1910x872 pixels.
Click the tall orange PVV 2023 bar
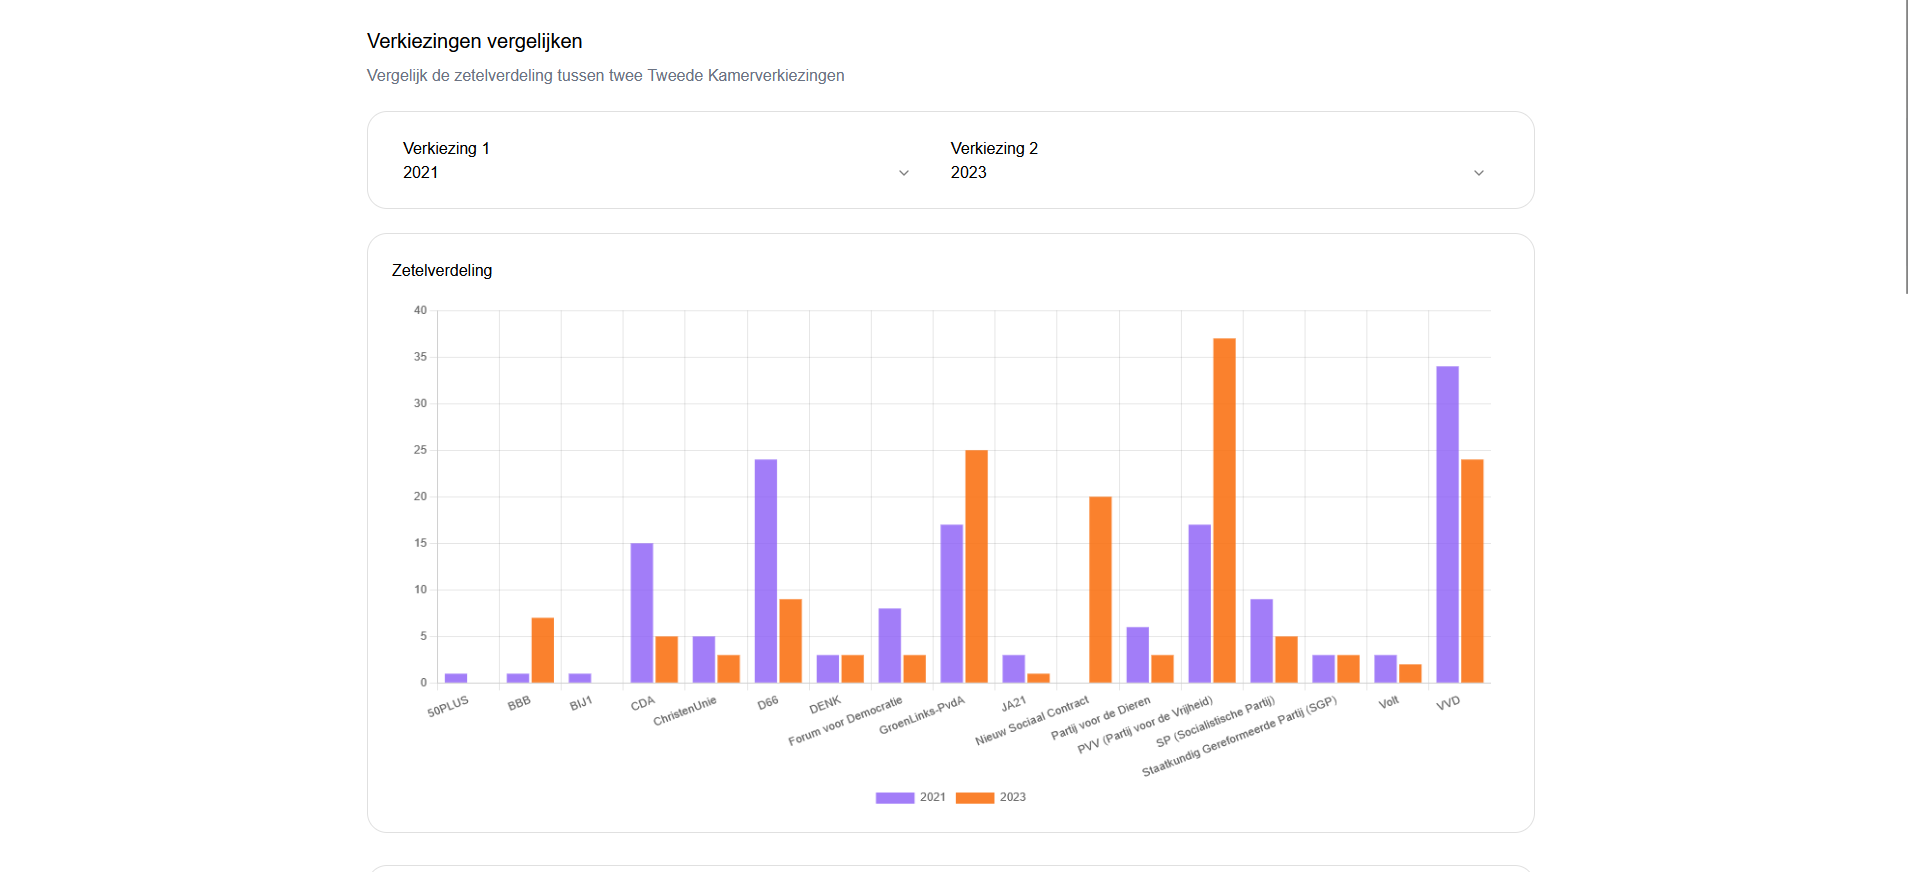tap(1224, 510)
